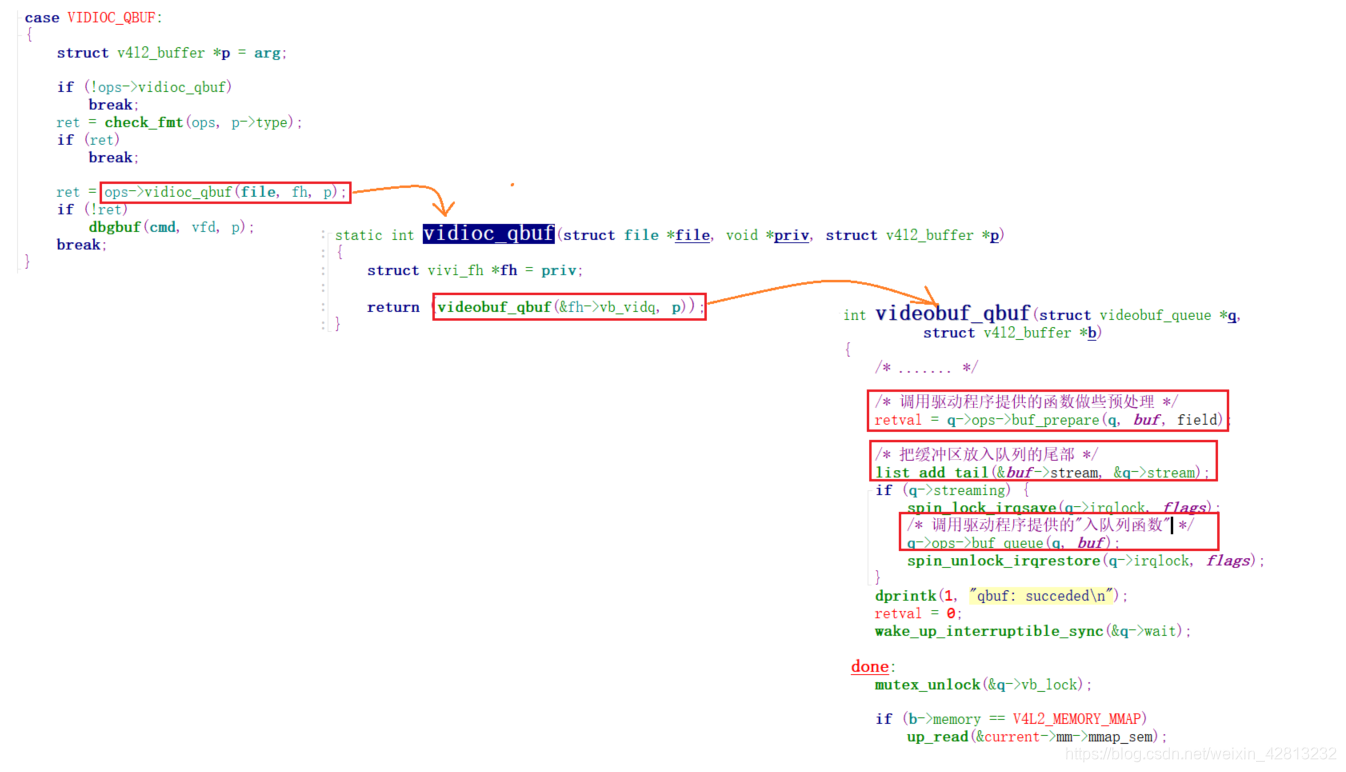Click the 'ops->vidioc_qbuf(file, fh, p);' call
Image resolution: width=1346 pixels, height=772 pixels.
click(225, 192)
